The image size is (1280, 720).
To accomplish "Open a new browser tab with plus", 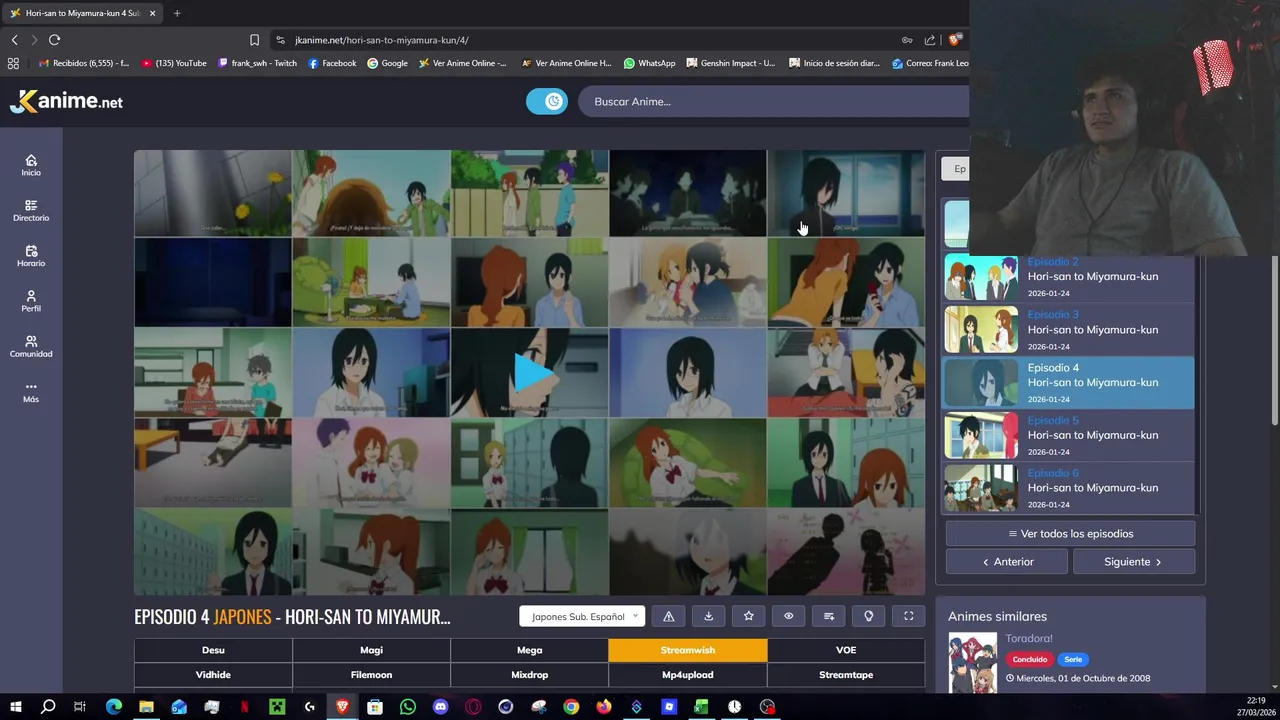I will [x=177, y=13].
